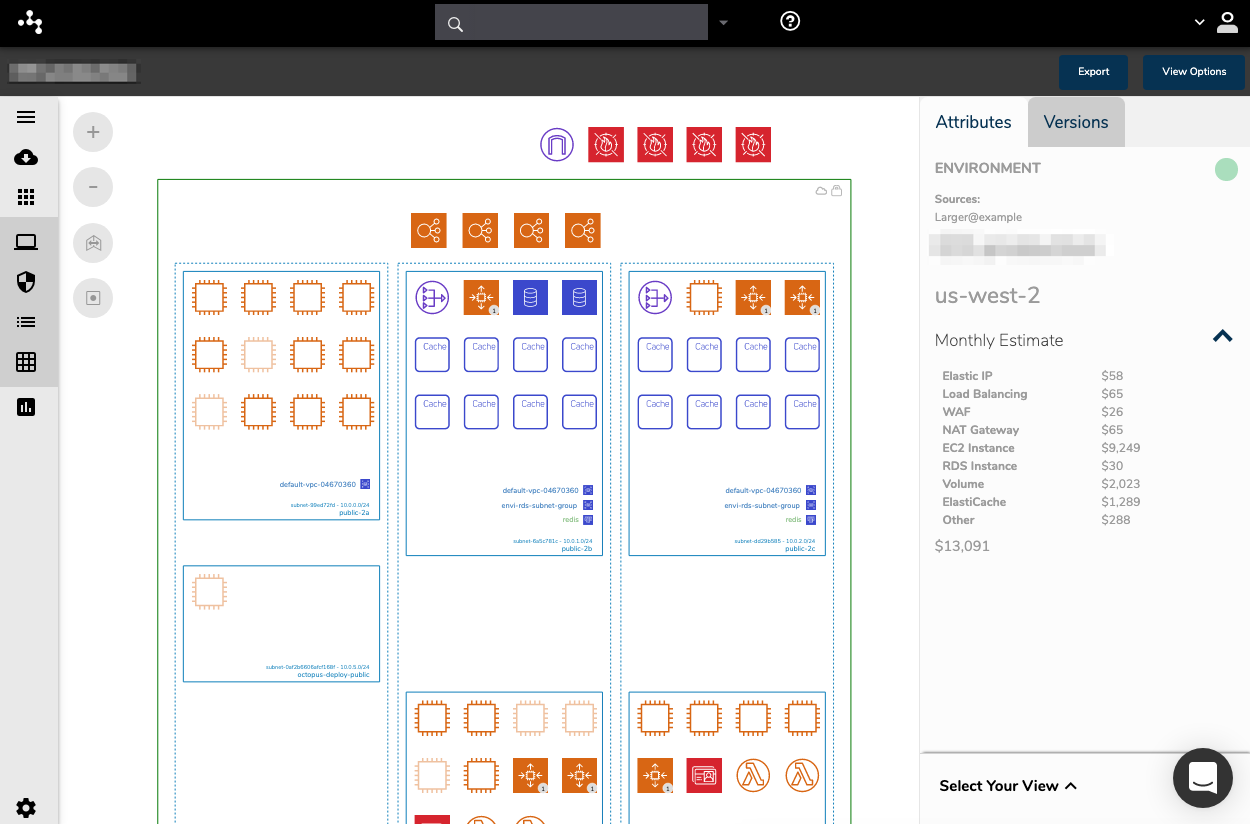Open the chat support bubble
1250x824 pixels.
[x=1202, y=777]
